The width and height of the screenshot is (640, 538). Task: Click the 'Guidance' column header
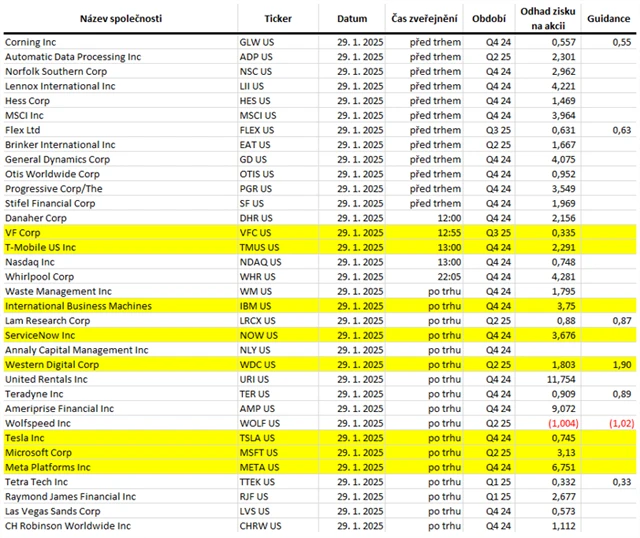pyautogui.click(x=609, y=19)
